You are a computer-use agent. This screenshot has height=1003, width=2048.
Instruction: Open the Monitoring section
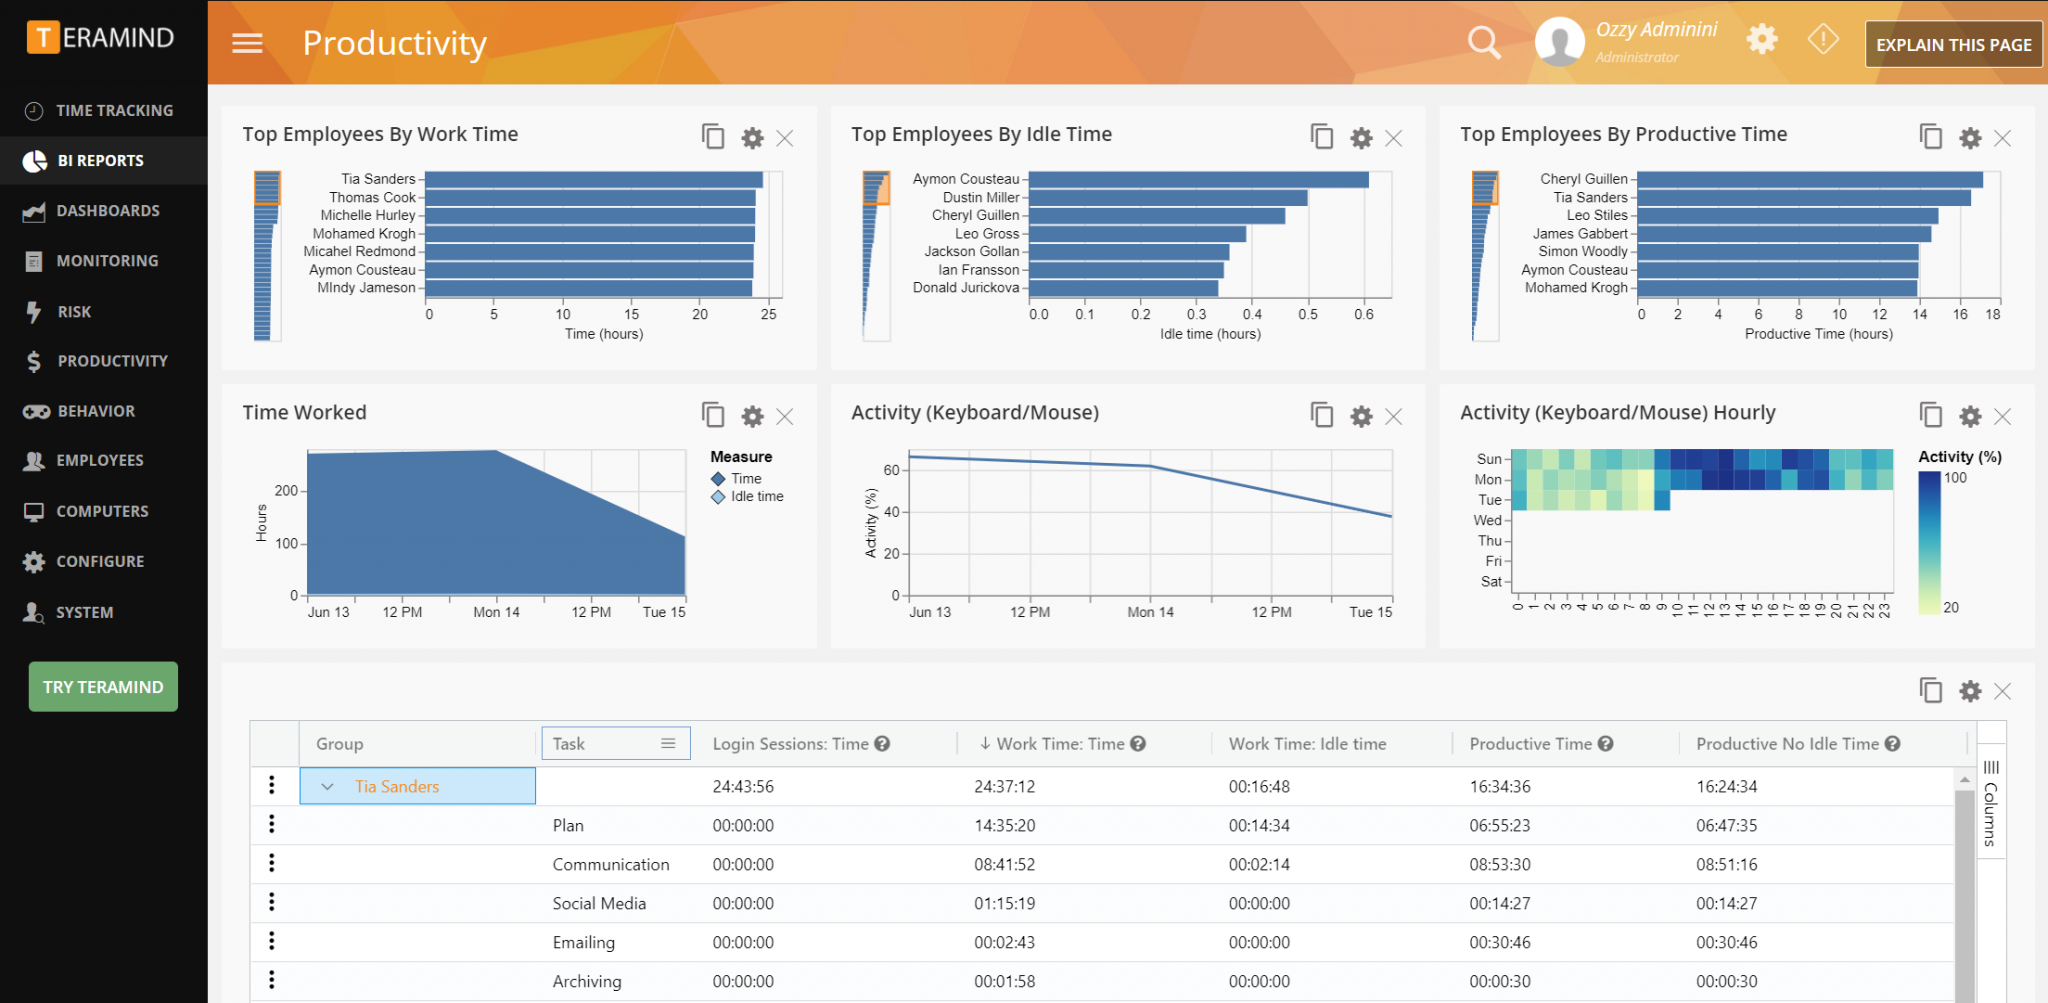(103, 260)
